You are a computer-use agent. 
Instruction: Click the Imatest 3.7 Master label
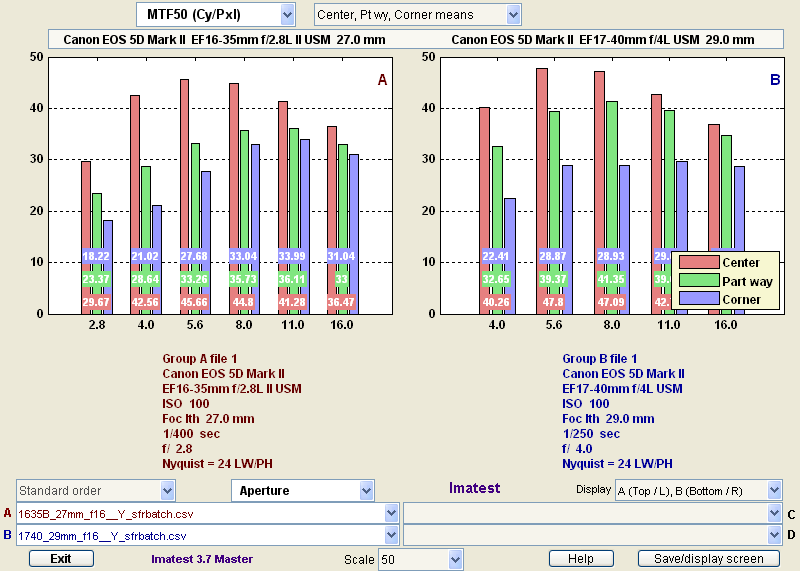click(x=202, y=559)
